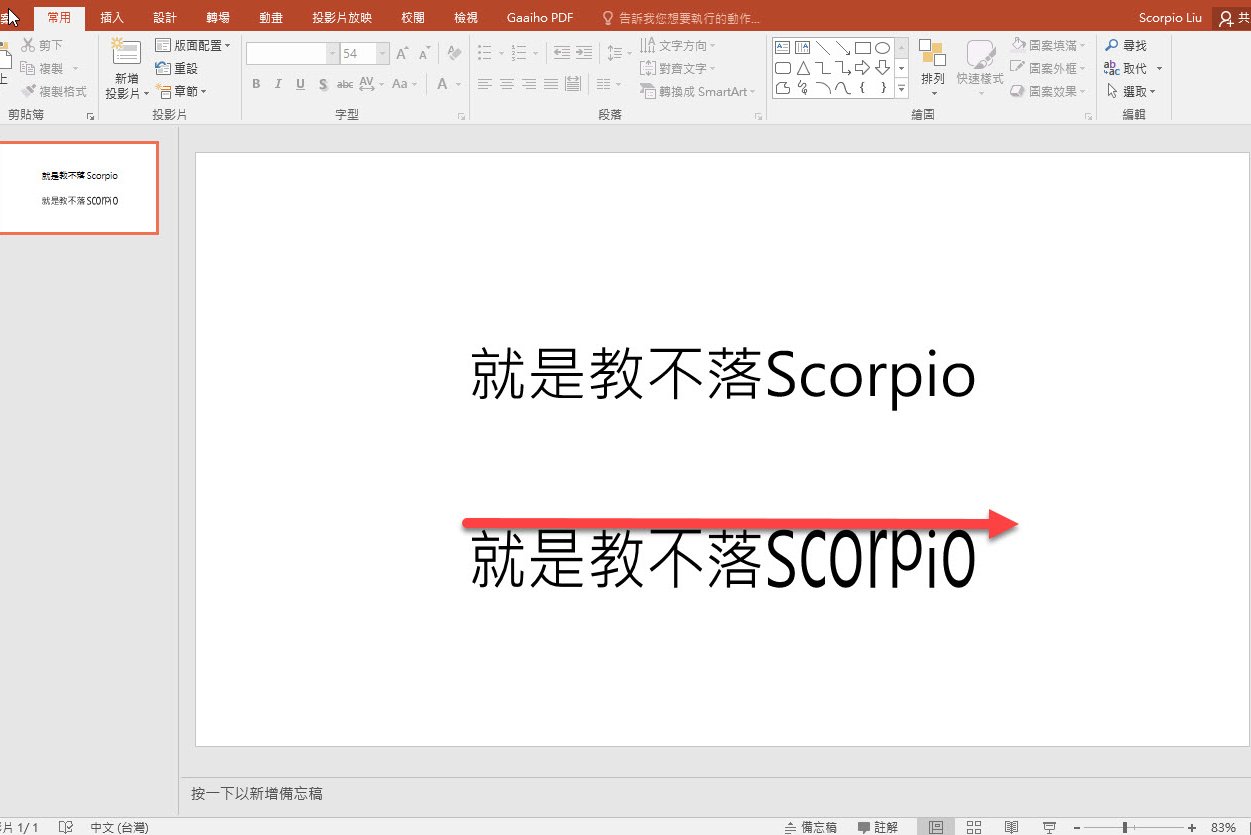The height and width of the screenshot is (835, 1251).
Task: Toggle italic formatting
Action: tap(277, 84)
